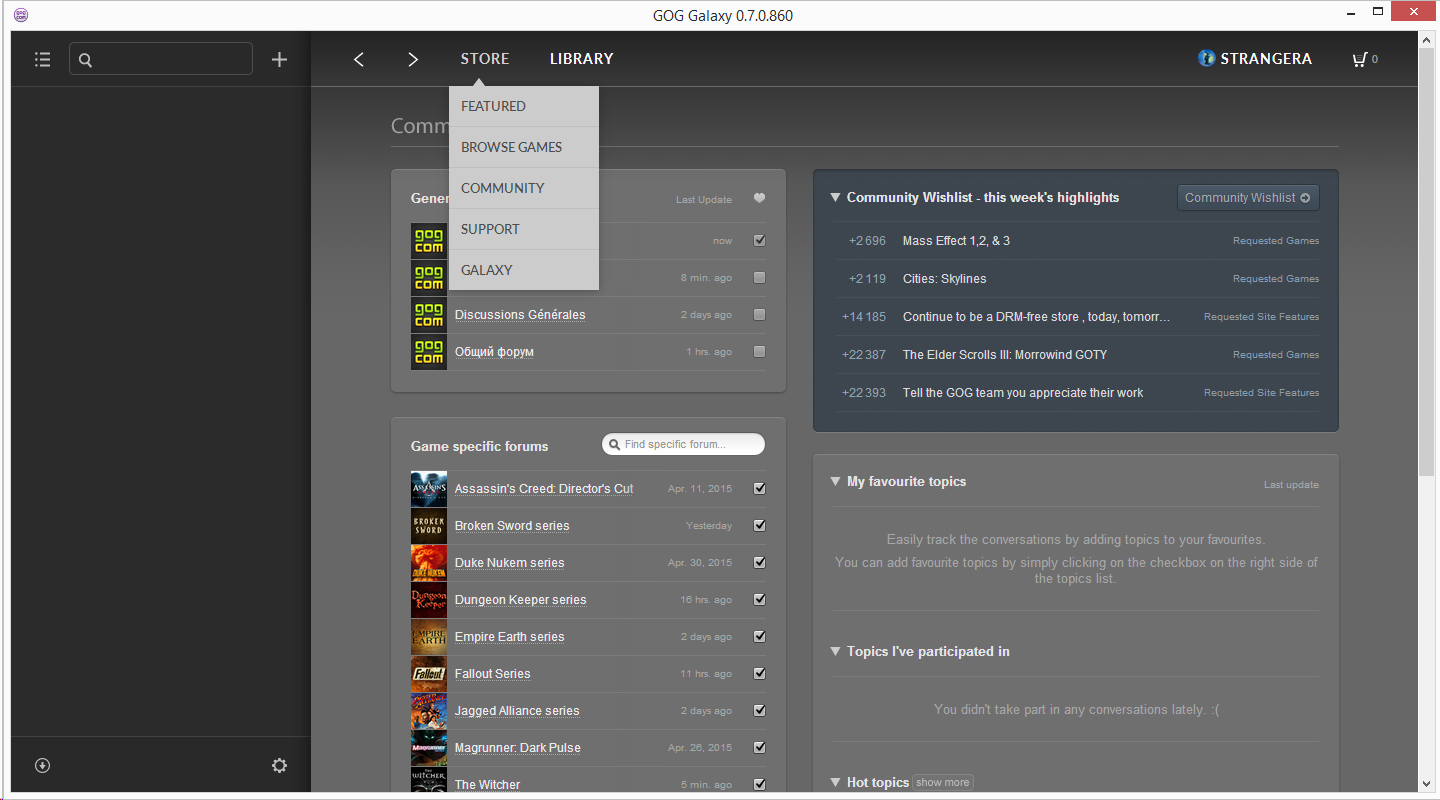Open the settings gear icon
This screenshot has width=1440, height=800.
[x=279, y=765]
